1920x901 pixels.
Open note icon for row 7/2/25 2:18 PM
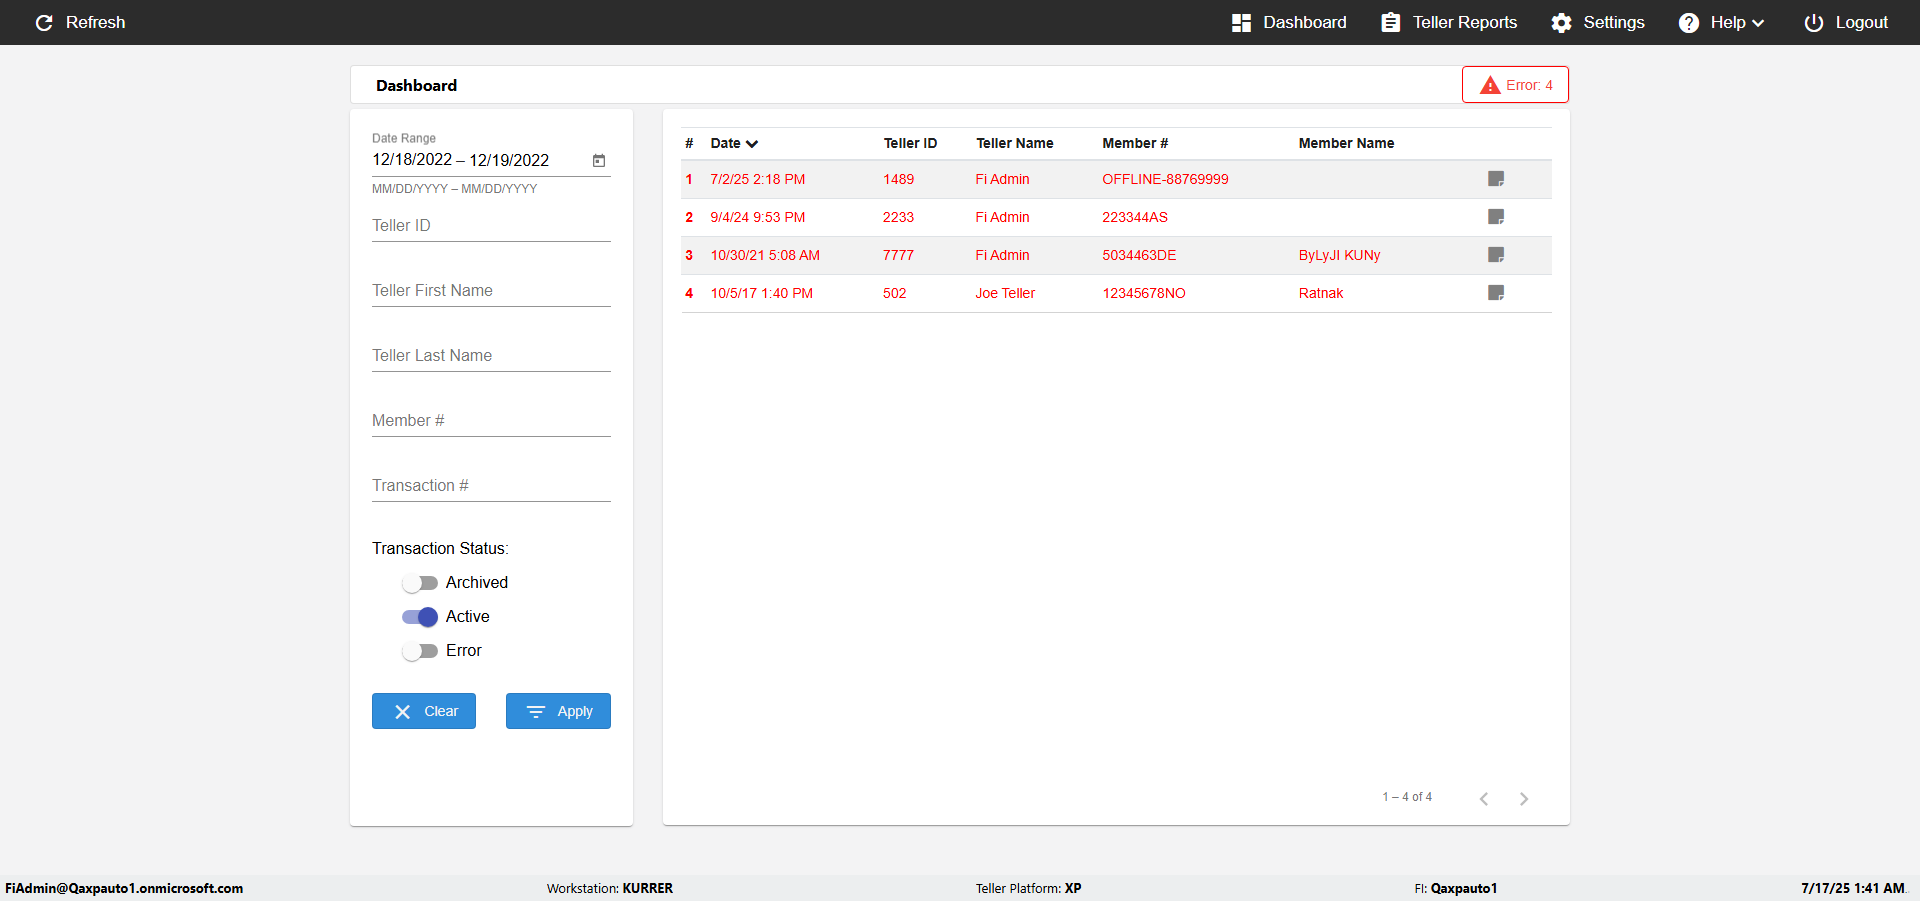click(1496, 179)
